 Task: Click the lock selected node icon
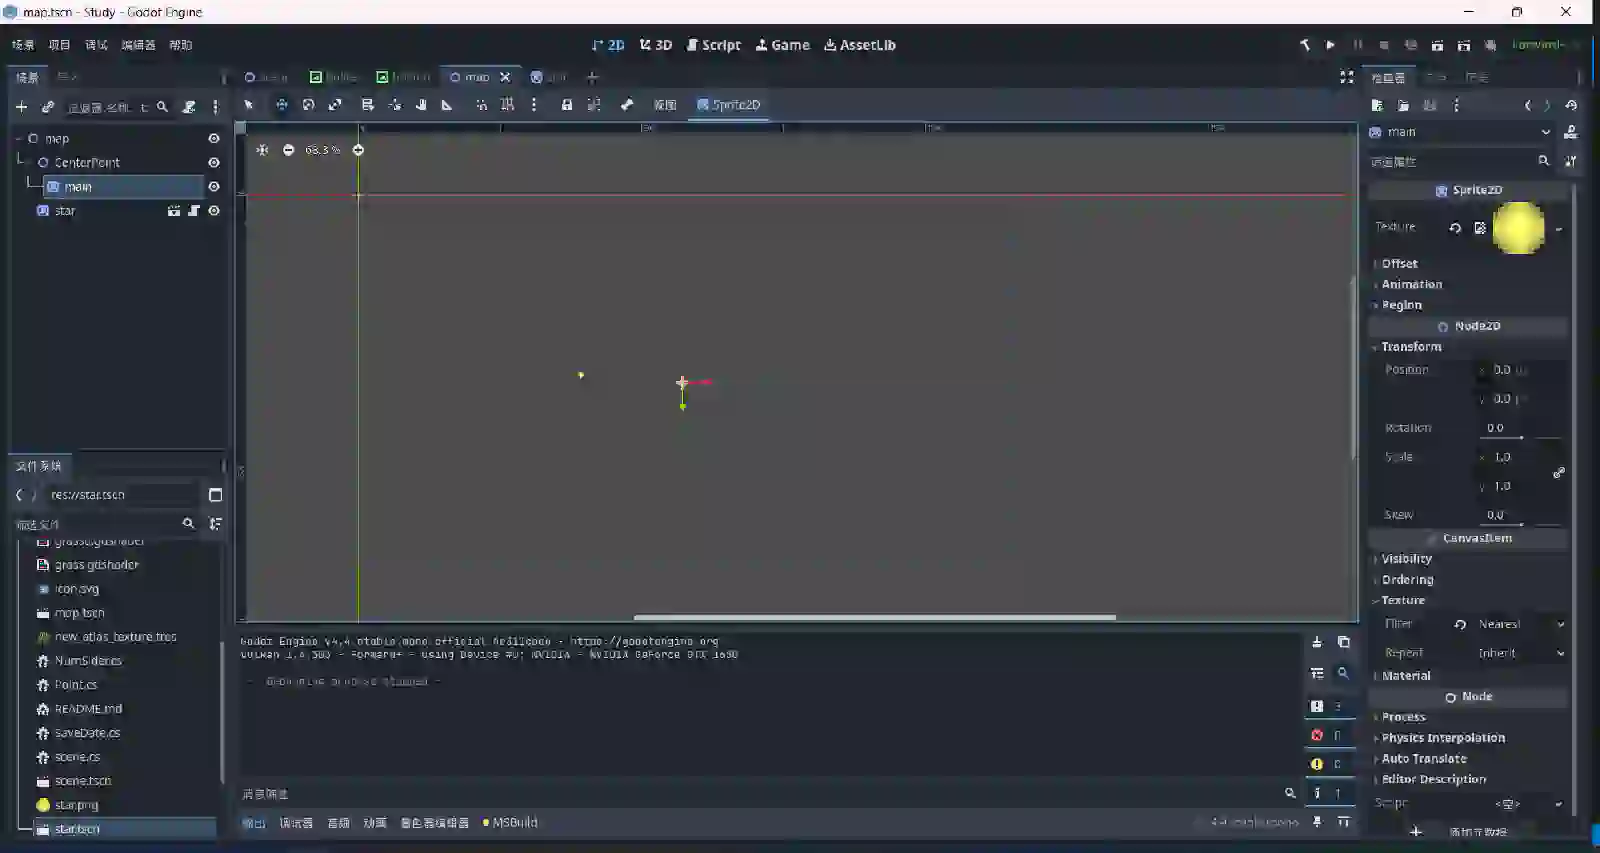pos(567,105)
